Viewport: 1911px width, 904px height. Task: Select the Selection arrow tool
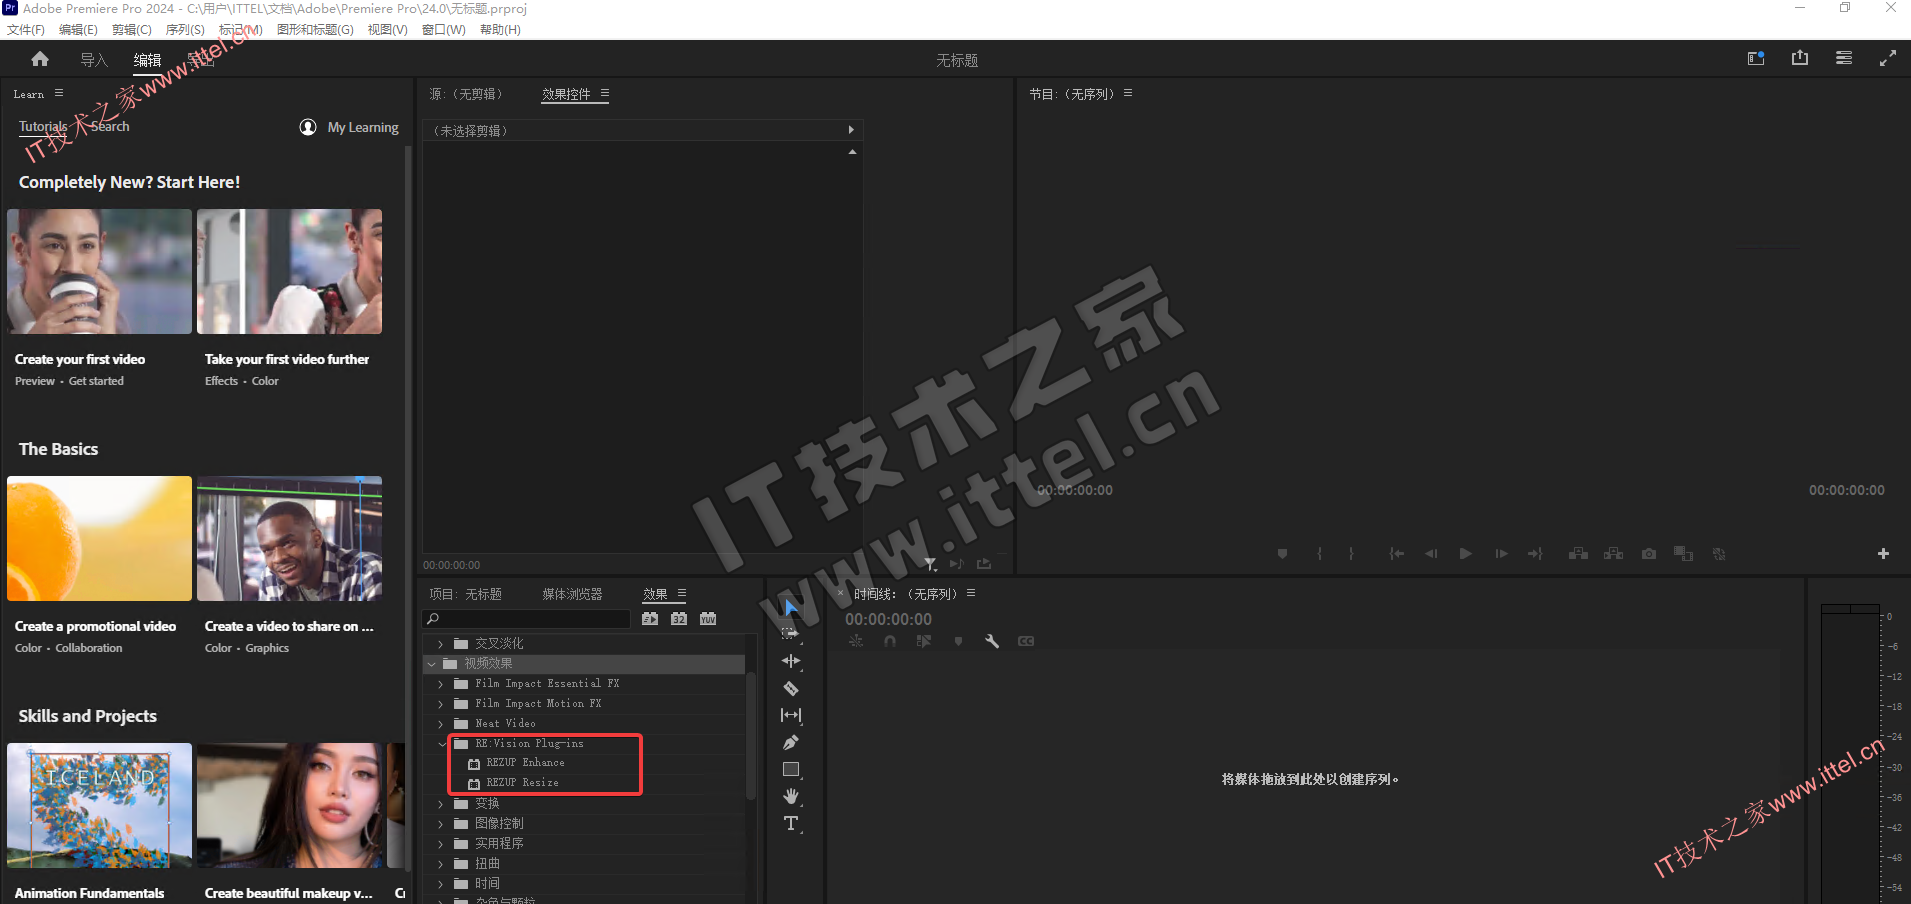coord(791,607)
